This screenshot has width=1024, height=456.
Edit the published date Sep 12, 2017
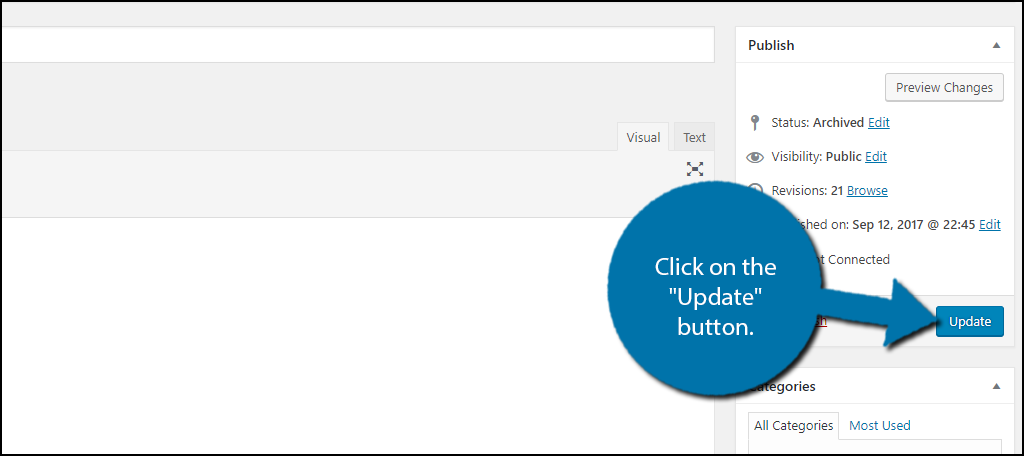tap(989, 225)
